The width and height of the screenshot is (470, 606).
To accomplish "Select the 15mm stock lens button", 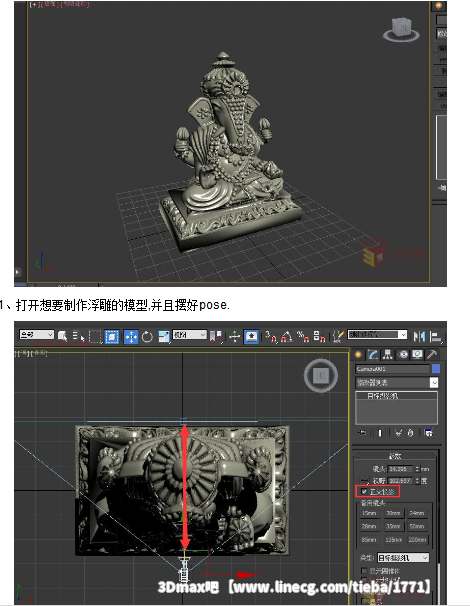I will (x=369, y=513).
